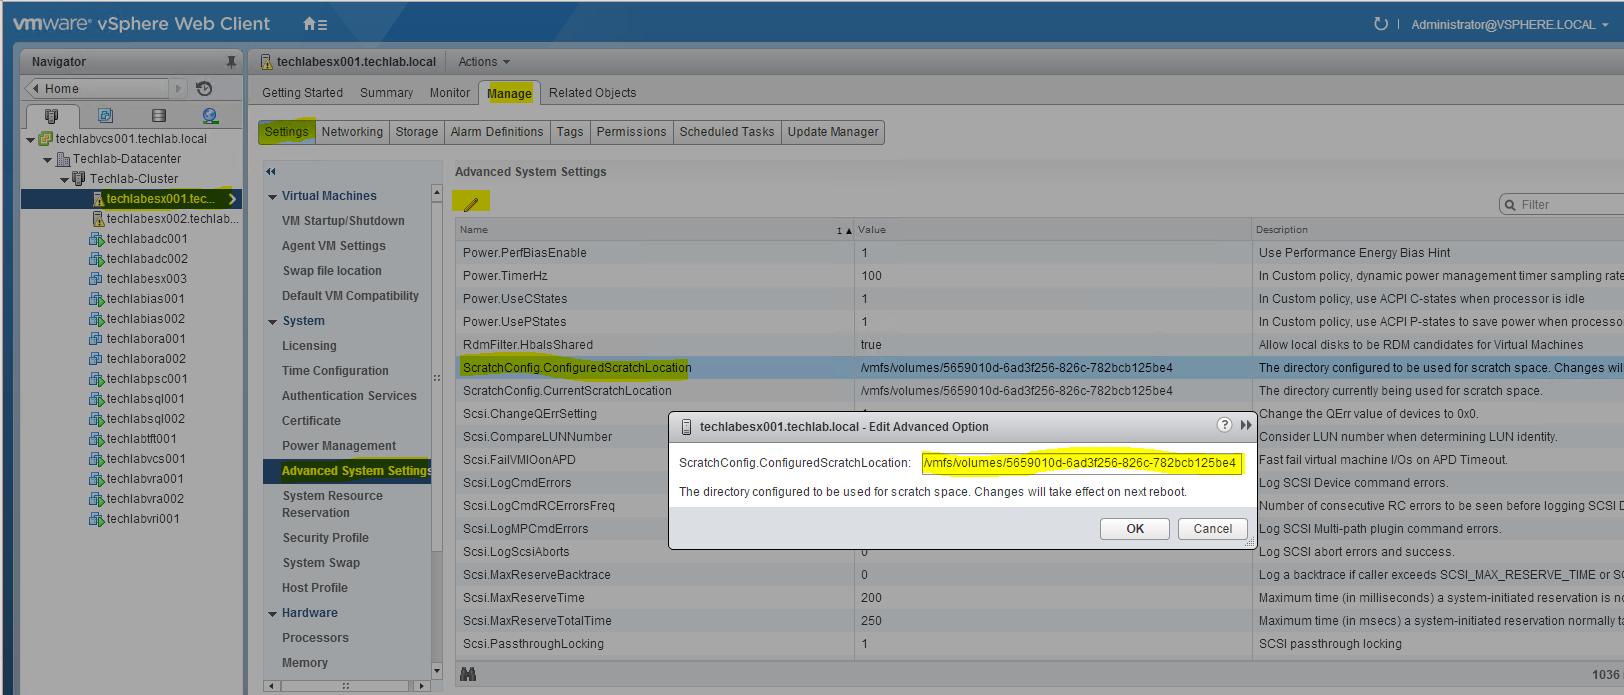1624x695 pixels.
Task: Open Licensing settings
Action: click(309, 346)
